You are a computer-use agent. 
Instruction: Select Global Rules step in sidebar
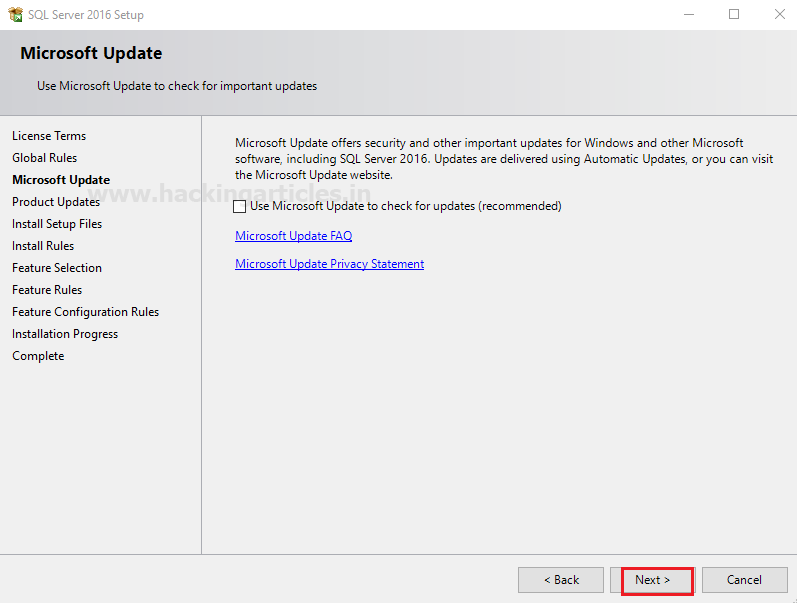[44, 158]
